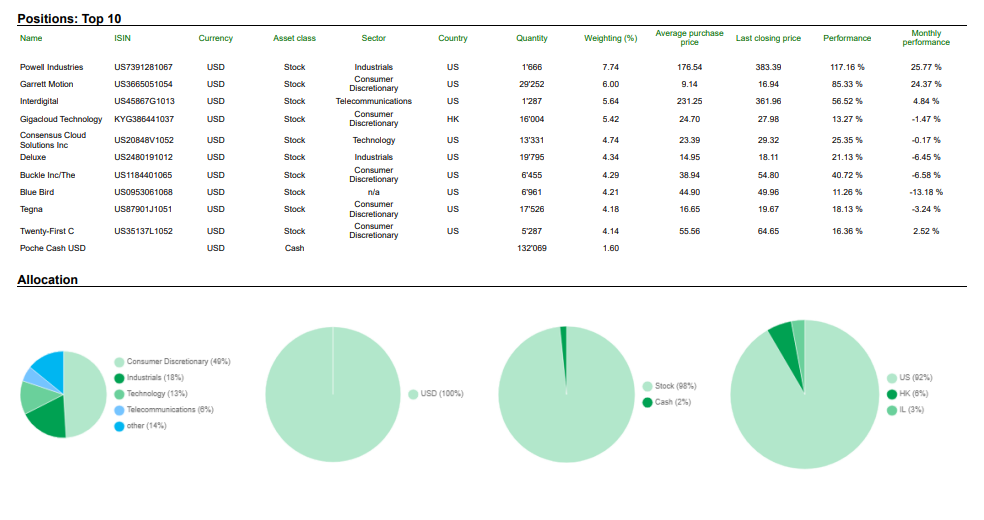Open the Powell Industries position
This screenshot has width=984, height=520.
click(52, 67)
